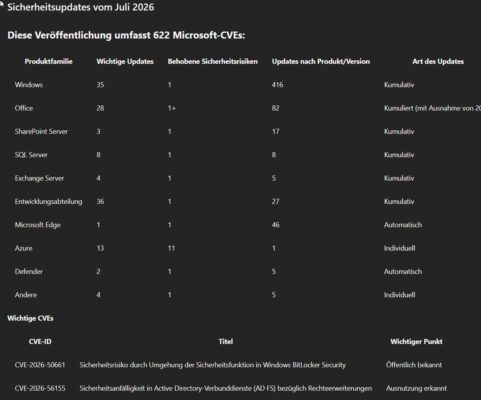Click value "1+" in the Office row

172,108
